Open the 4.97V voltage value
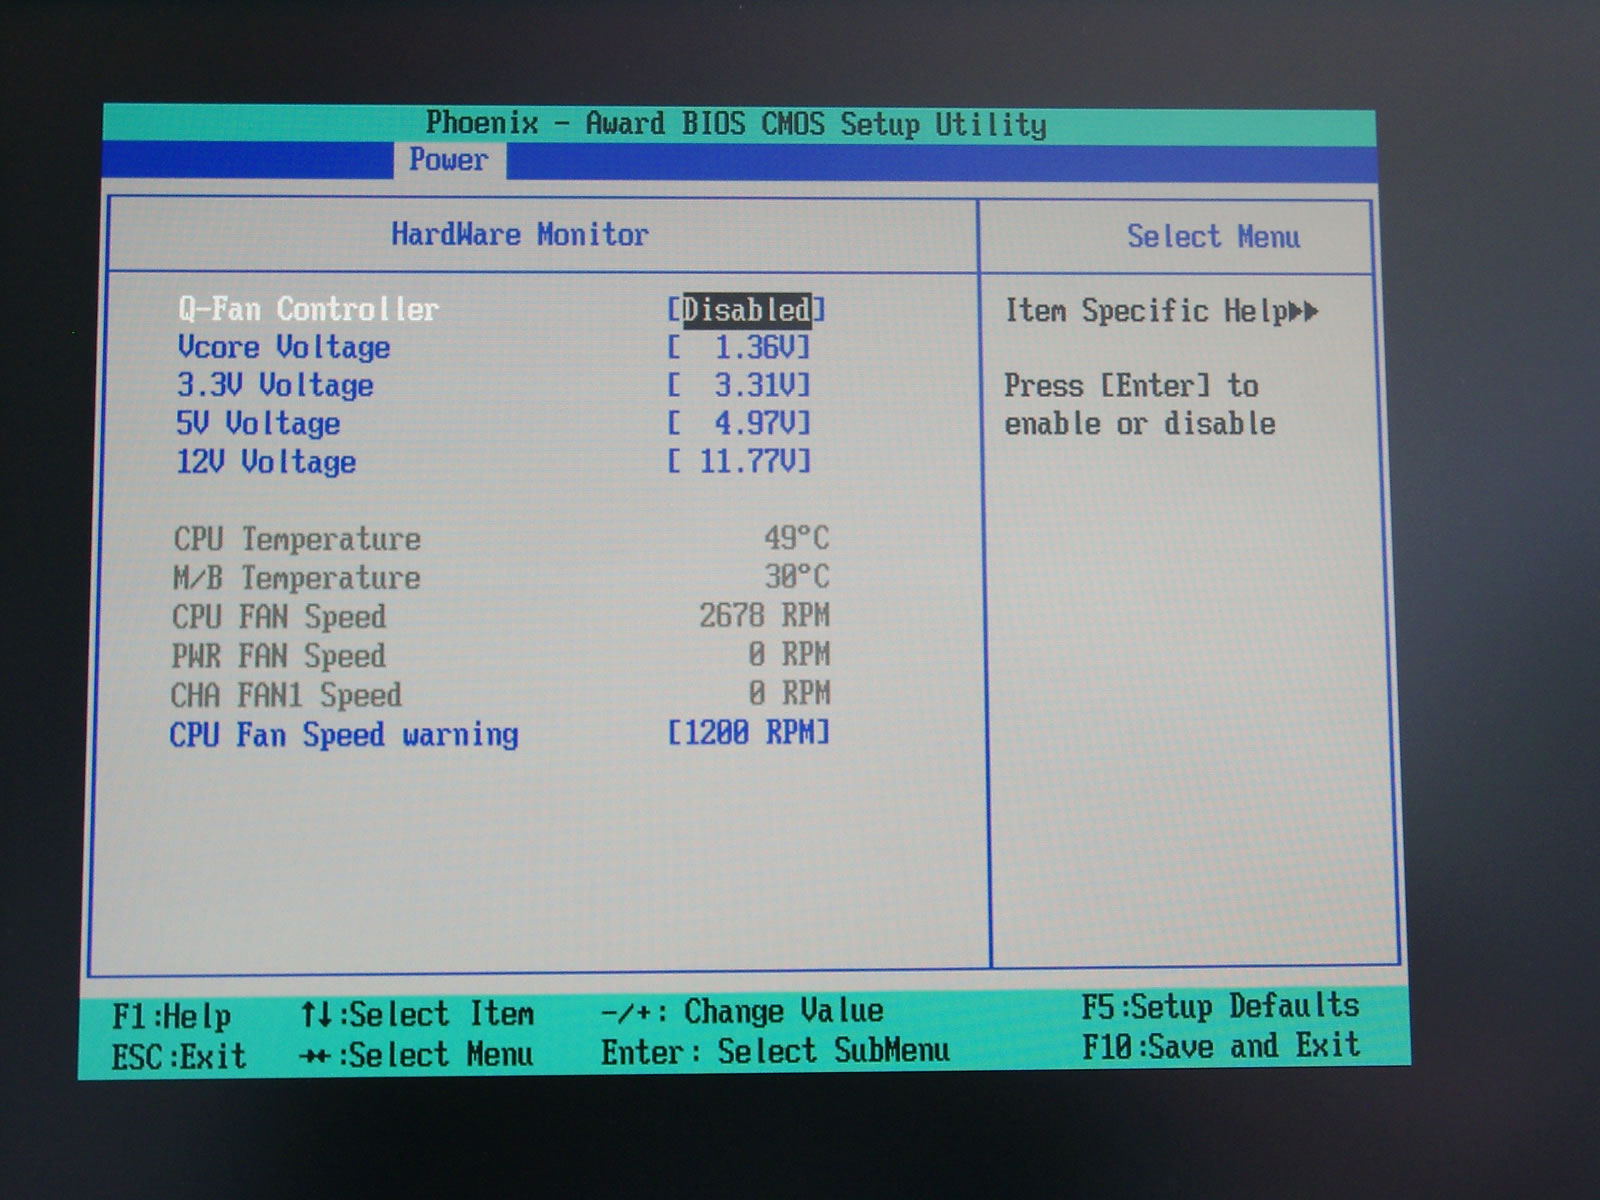Viewport: 1600px width, 1200px height. [x=739, y=423]
